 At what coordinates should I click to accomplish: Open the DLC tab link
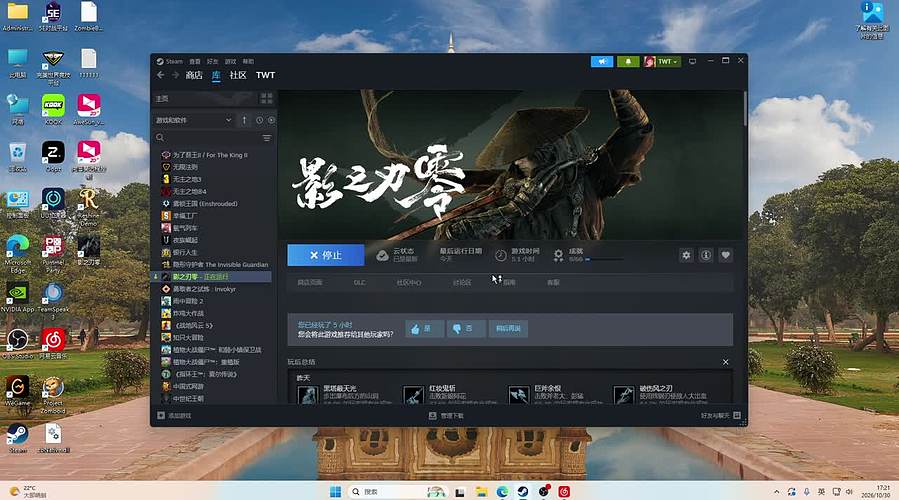(x=359, y=283)
